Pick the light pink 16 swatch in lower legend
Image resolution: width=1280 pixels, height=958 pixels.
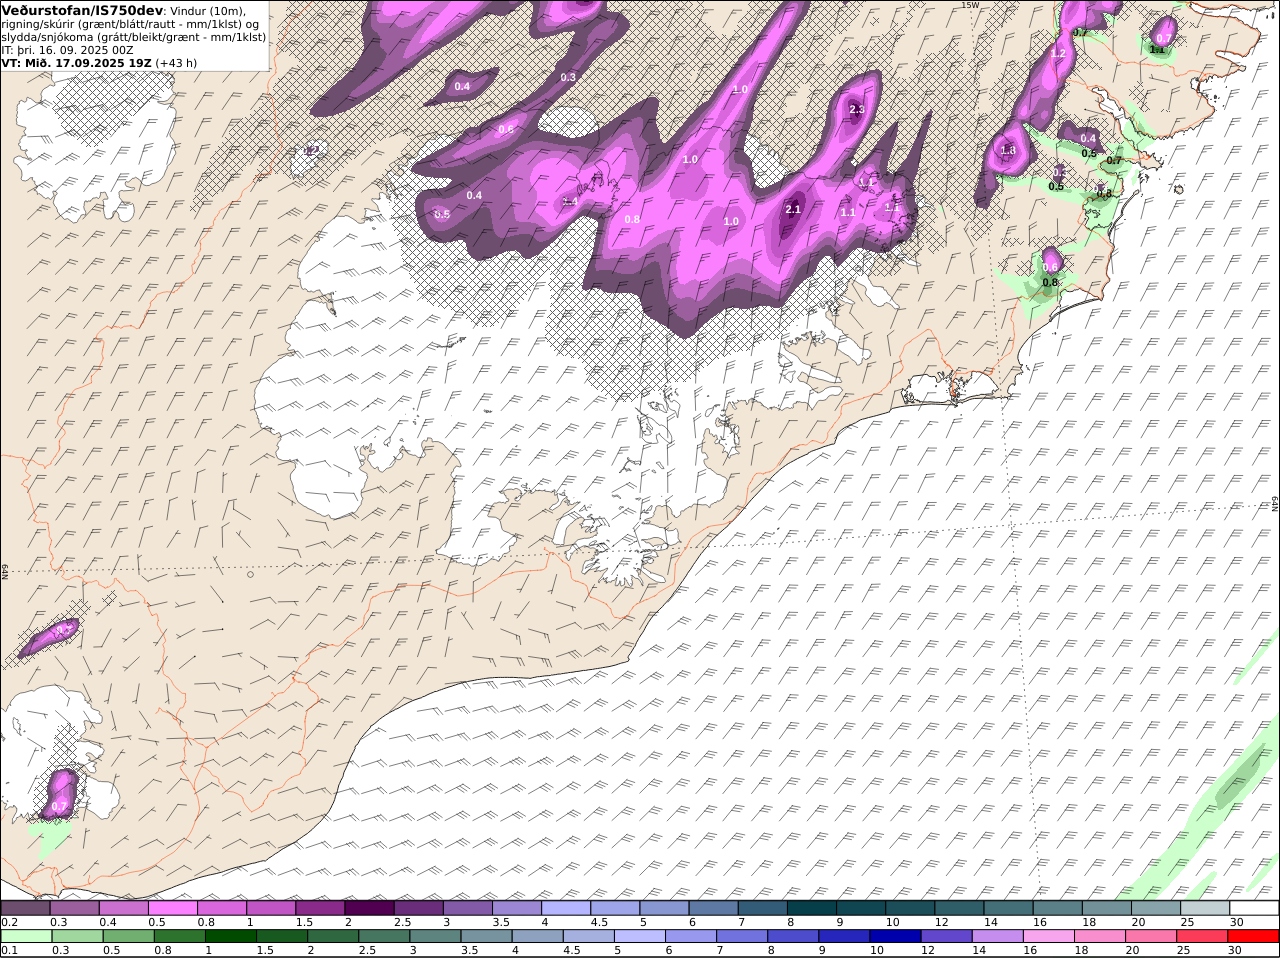click(x=1048, y=937)
